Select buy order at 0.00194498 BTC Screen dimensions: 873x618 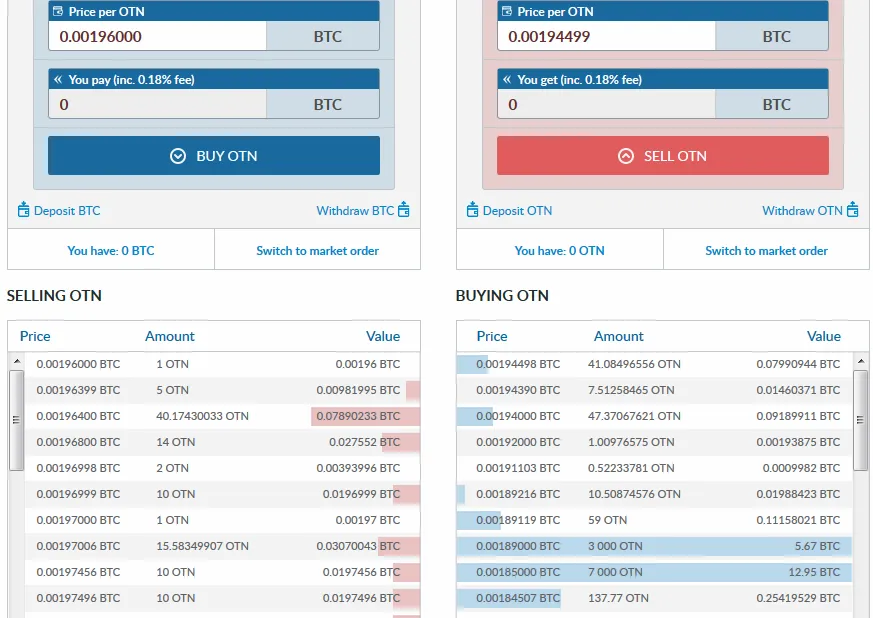654,364
